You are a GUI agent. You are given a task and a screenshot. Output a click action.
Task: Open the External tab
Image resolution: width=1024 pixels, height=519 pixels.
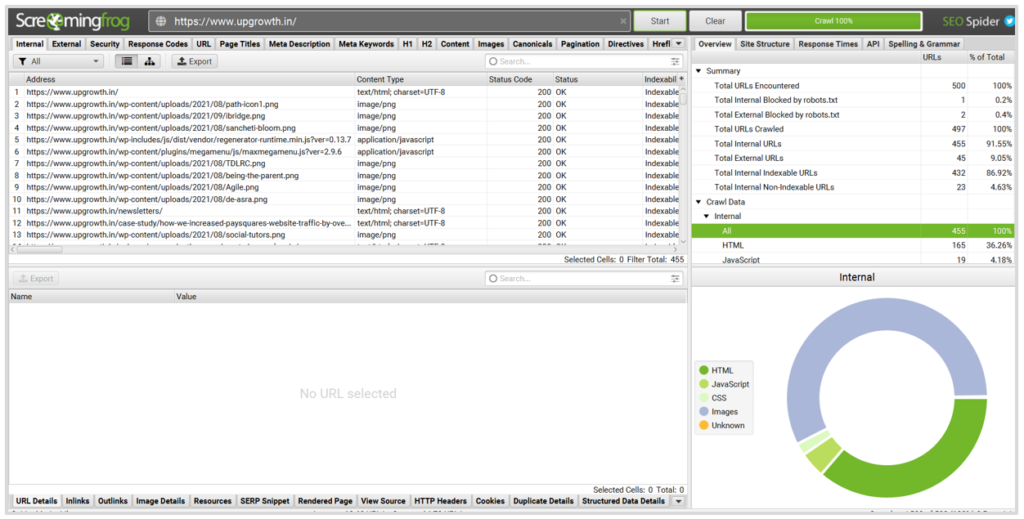tap(67, 44)
